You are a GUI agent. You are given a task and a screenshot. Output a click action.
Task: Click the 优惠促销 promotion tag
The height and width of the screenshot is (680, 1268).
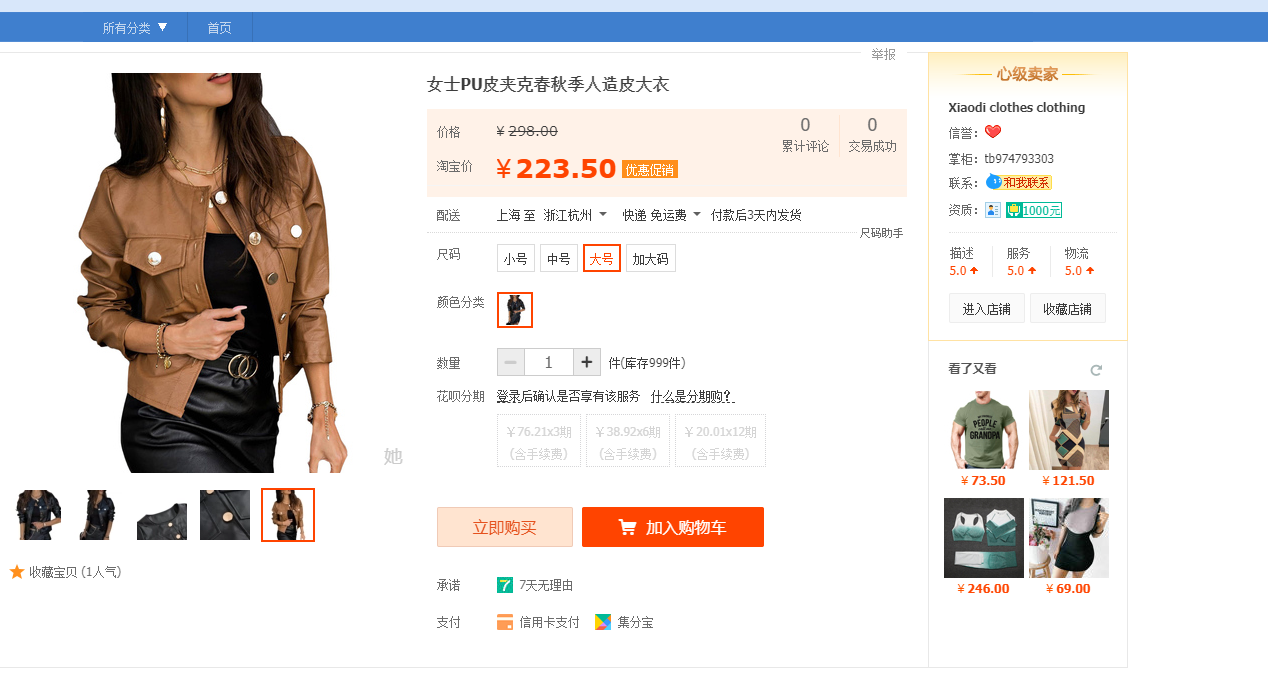[650, 169]
